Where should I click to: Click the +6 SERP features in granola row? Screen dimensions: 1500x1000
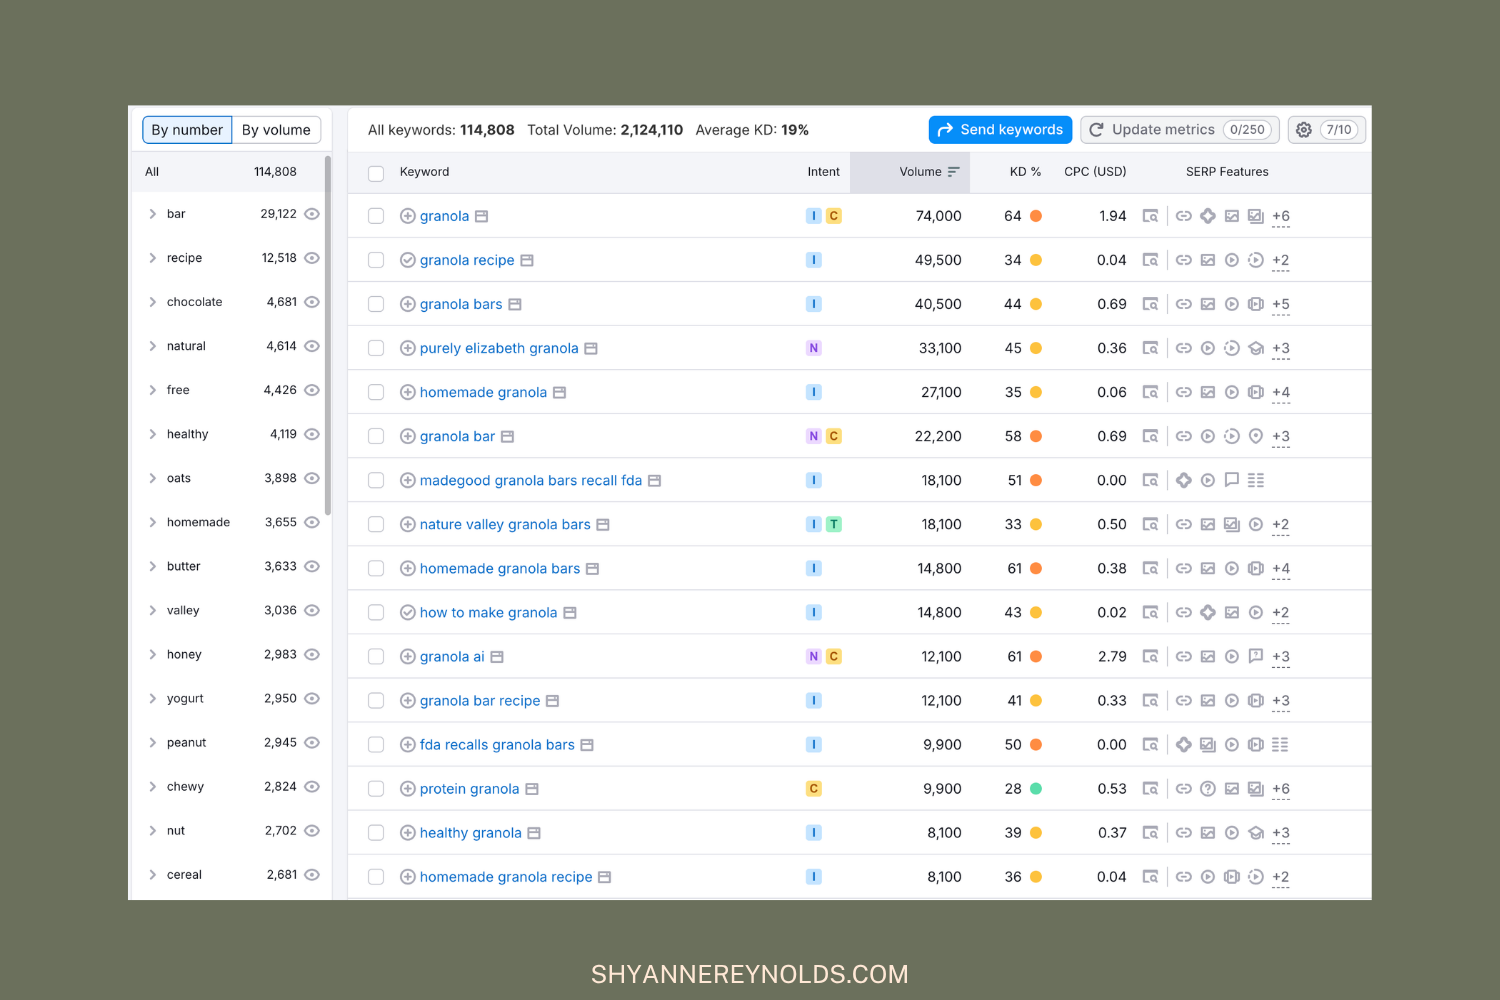tap(1281, 216)
